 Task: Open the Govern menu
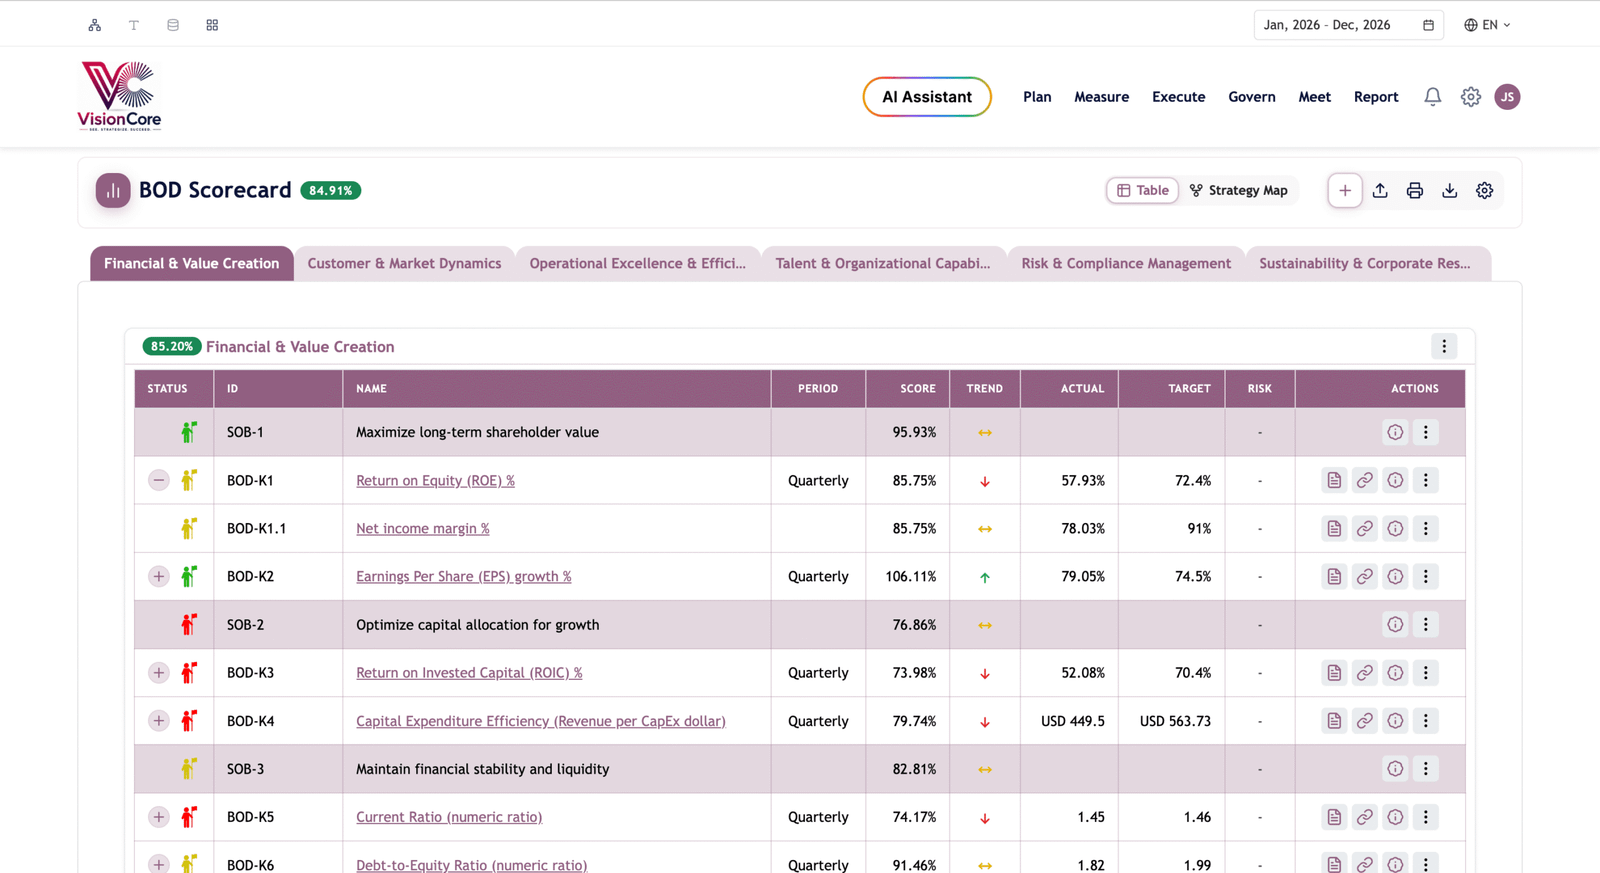(1252, 97)
